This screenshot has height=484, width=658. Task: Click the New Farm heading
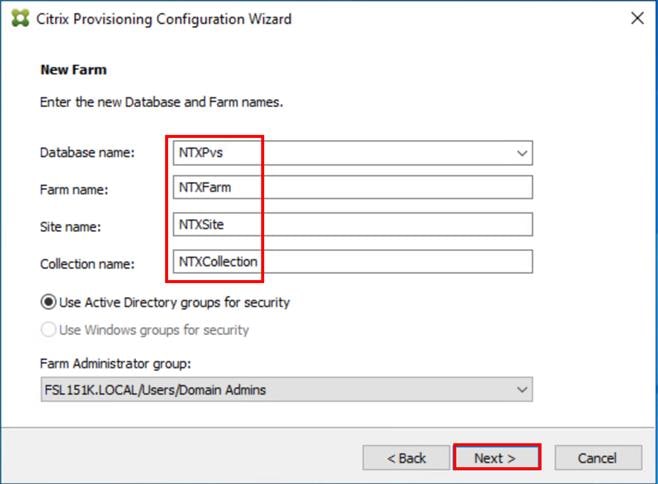click(73, 70)
